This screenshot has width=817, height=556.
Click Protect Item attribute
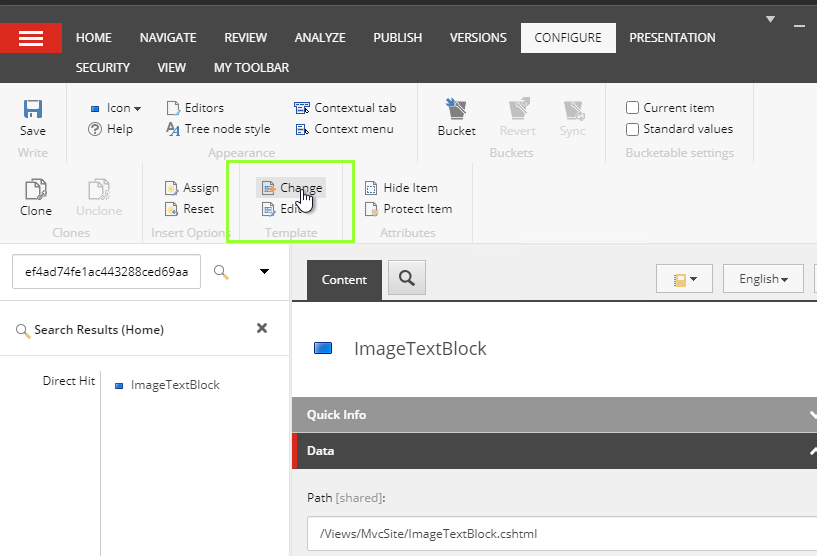408,209
